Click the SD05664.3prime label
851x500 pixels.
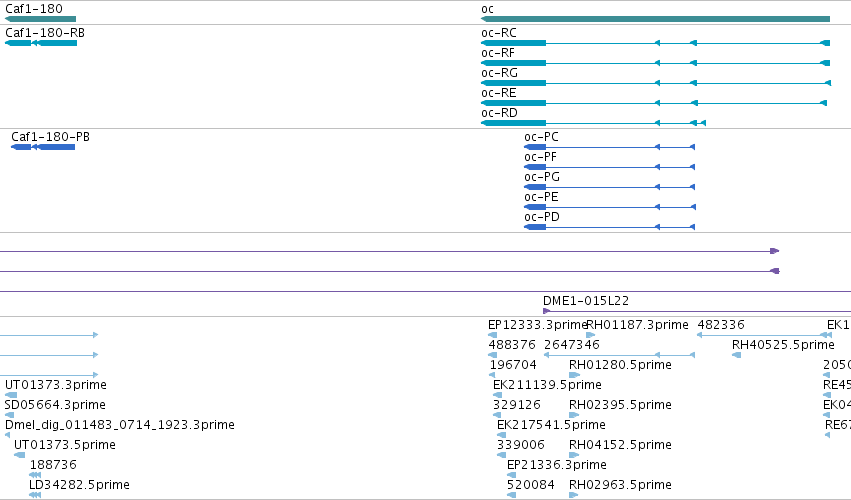point(55,405)
